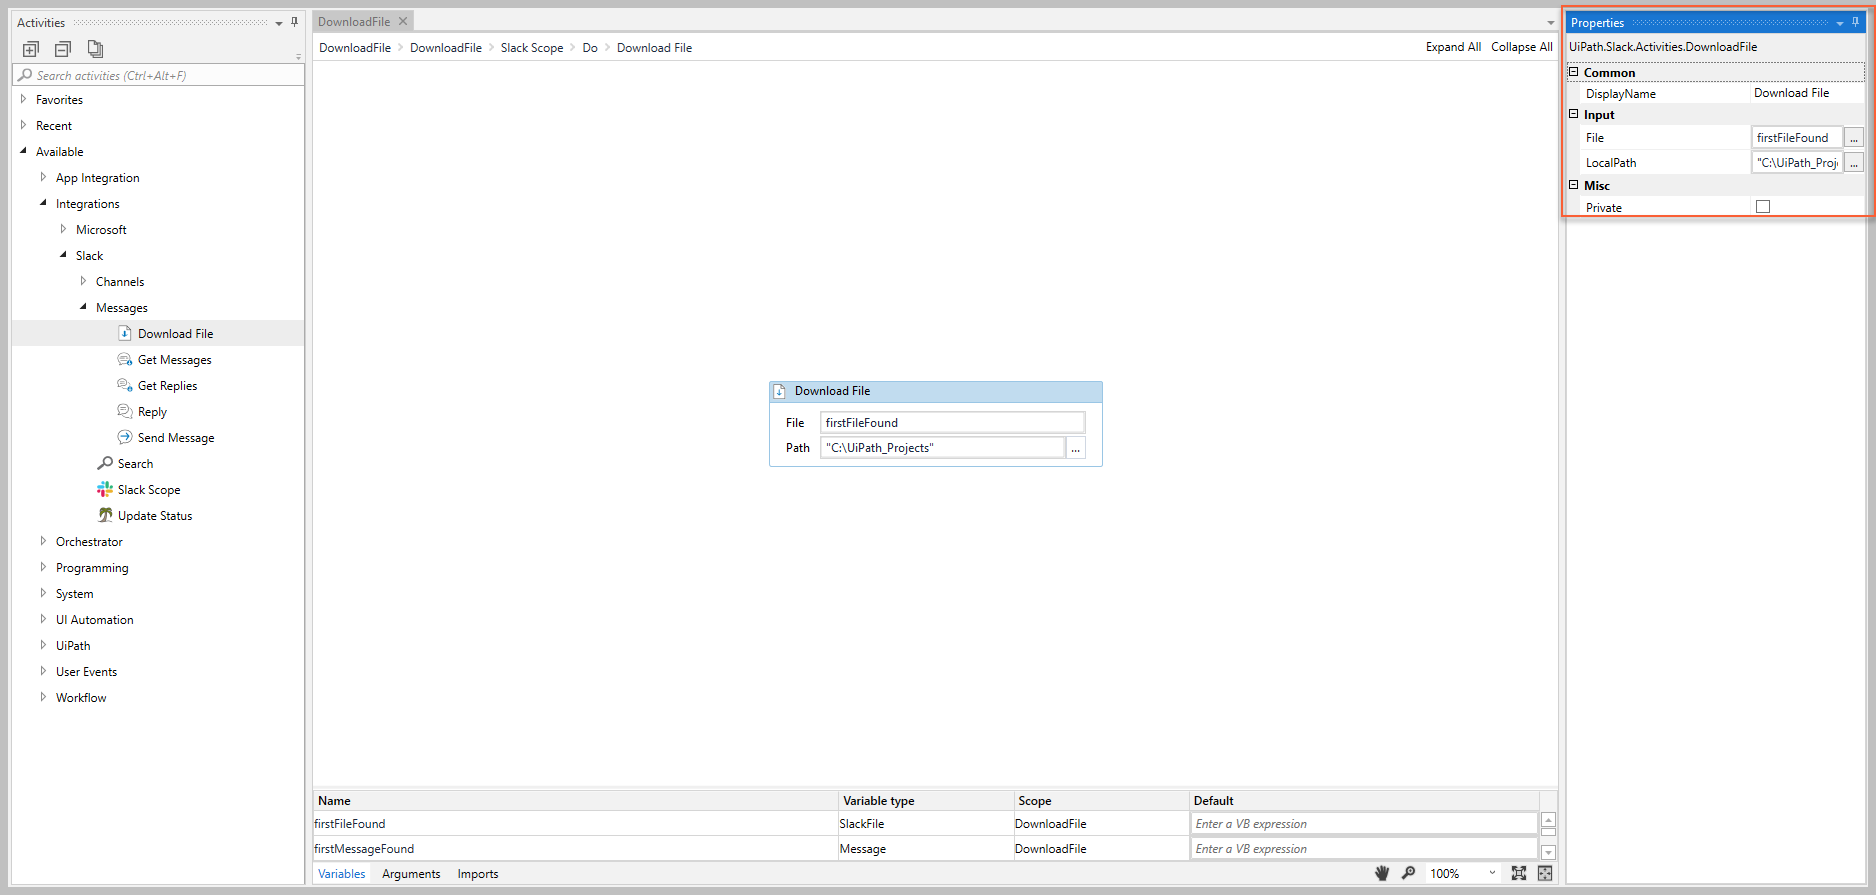The width and height of the screenshot is (1876, 895).
Task: Click the Slack Scope logo icon
Action: point(105,489)
